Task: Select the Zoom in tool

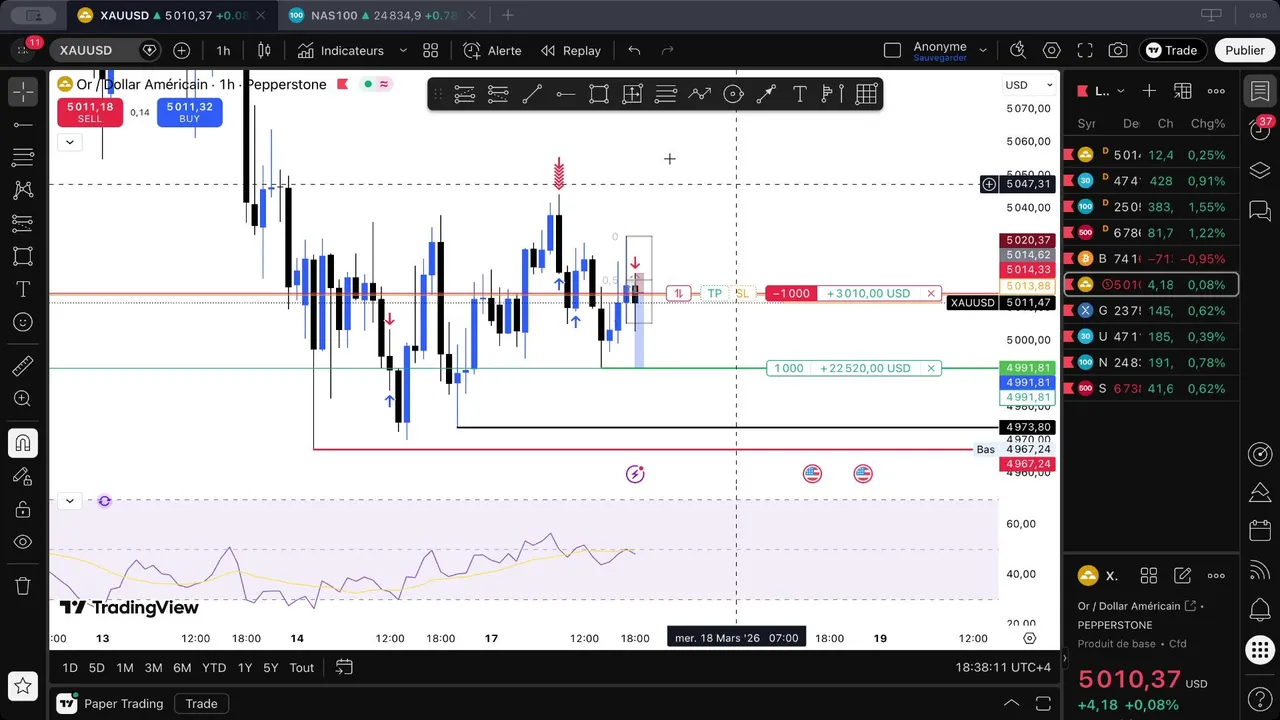Action: [x=22, y=399]
